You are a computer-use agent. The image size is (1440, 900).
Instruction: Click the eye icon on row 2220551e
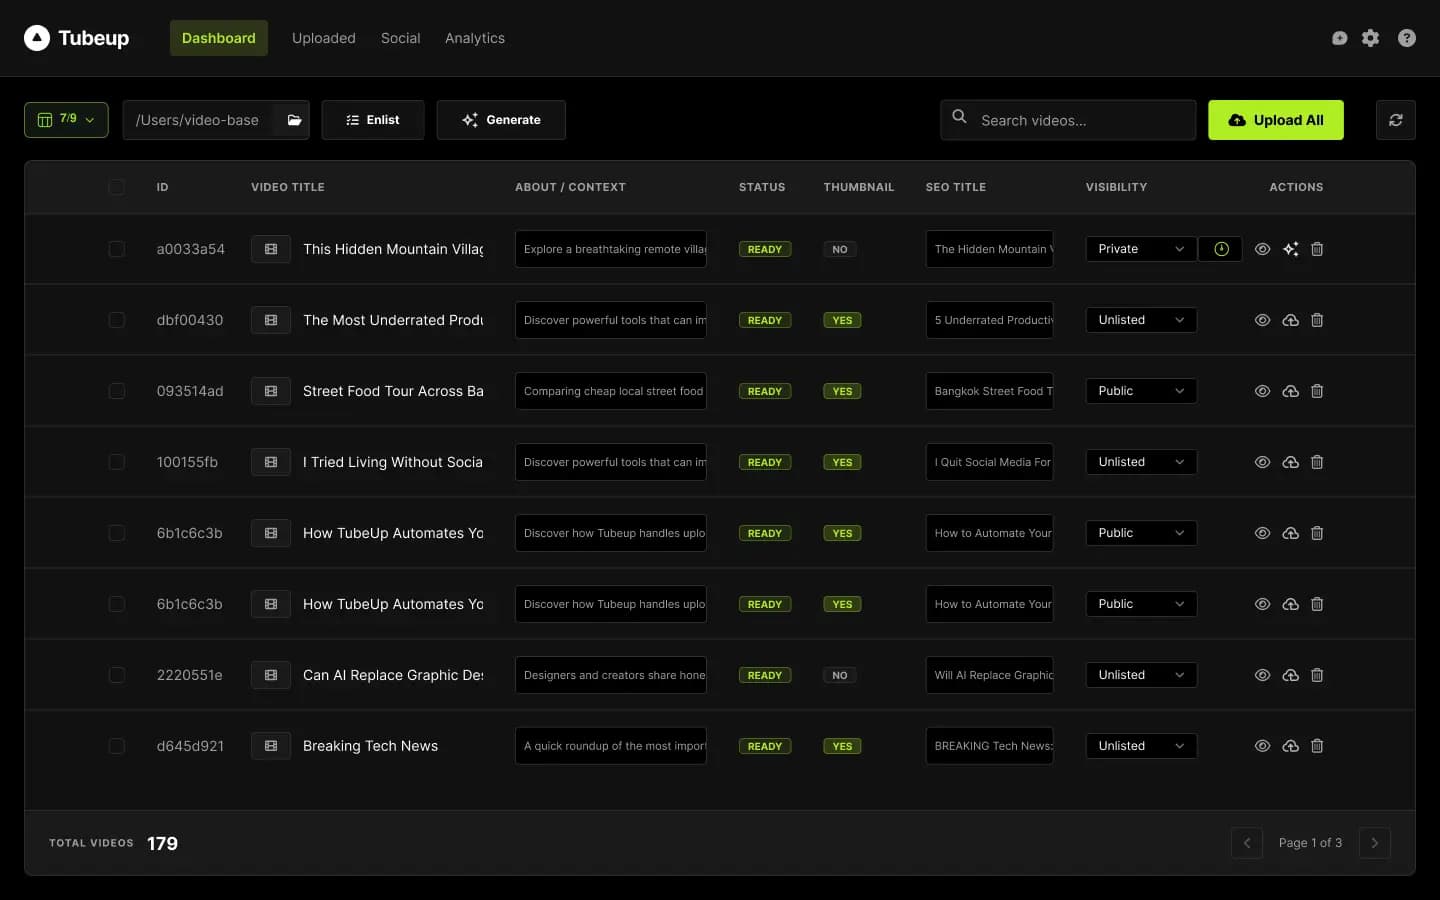pos(1263,675)
